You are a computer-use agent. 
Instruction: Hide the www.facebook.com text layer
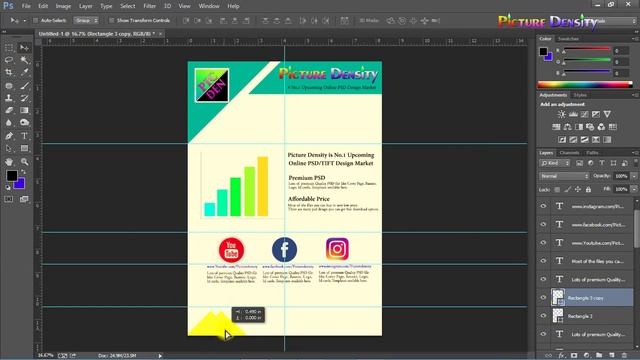543,224
